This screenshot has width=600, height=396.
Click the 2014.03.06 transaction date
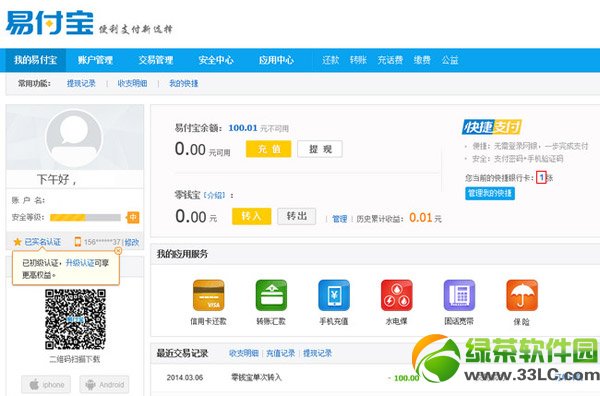[184, 378]
